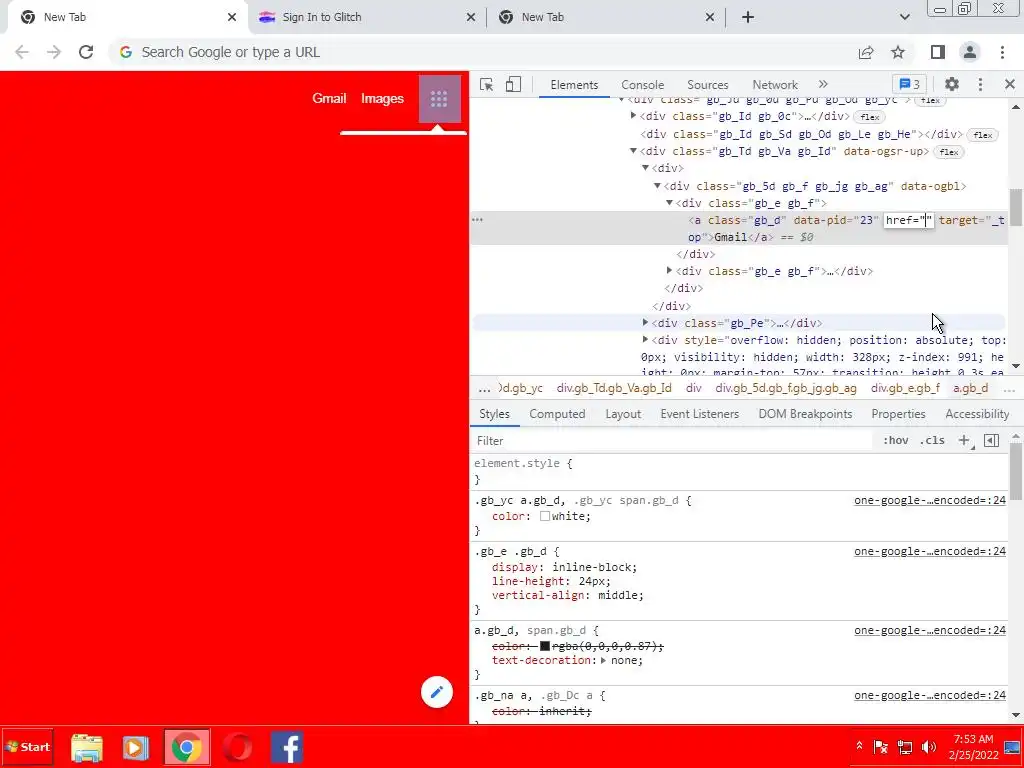
Task: Open media player icon in taskbar
Action: coord(136,747)
